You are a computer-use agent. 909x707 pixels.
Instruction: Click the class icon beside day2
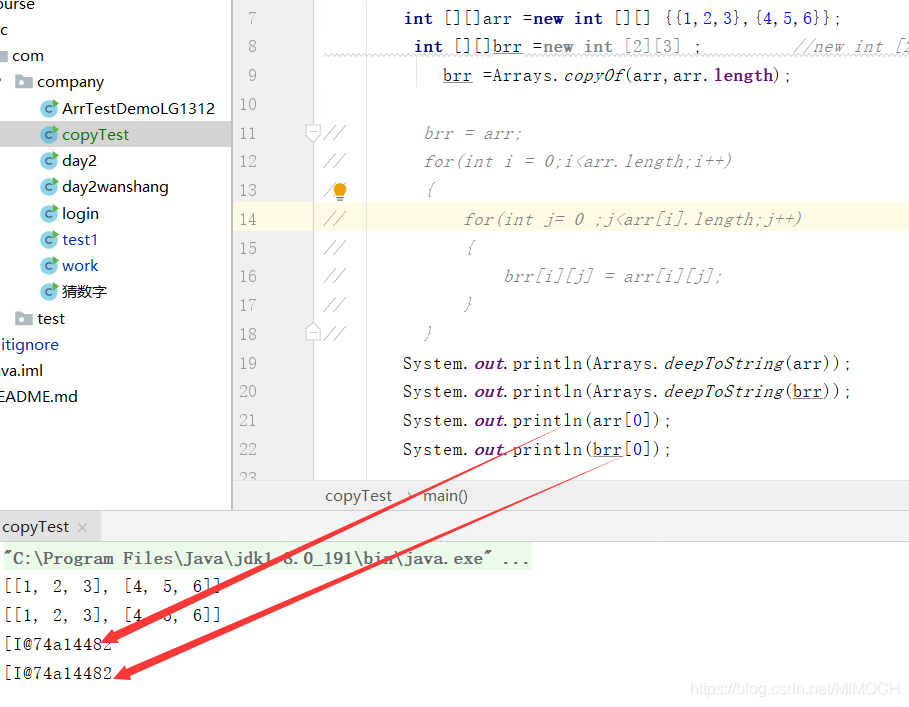point(49,161)
